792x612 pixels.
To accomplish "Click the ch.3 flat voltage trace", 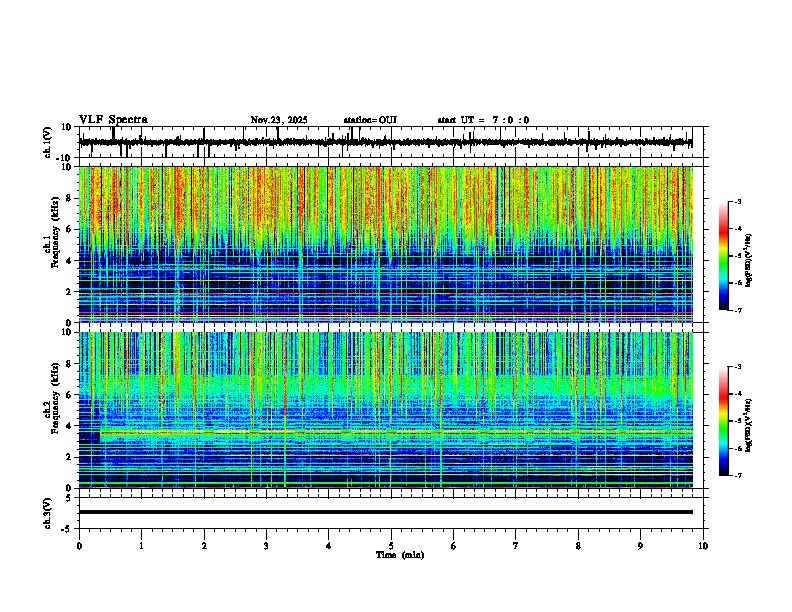I will [386, 512].
